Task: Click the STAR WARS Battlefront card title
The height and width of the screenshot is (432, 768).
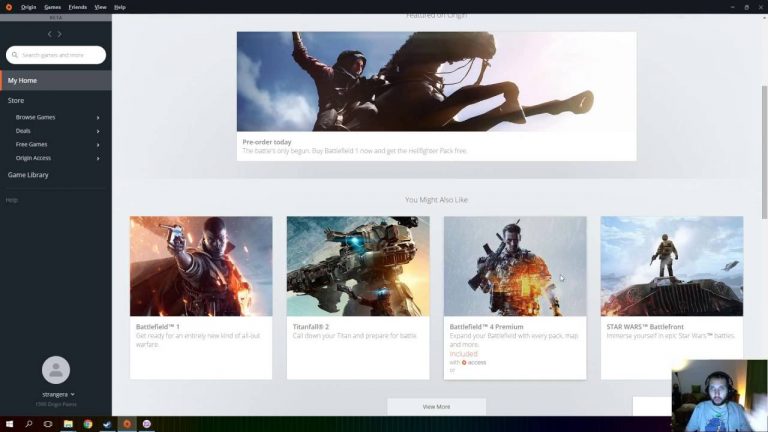Action: 645,327
